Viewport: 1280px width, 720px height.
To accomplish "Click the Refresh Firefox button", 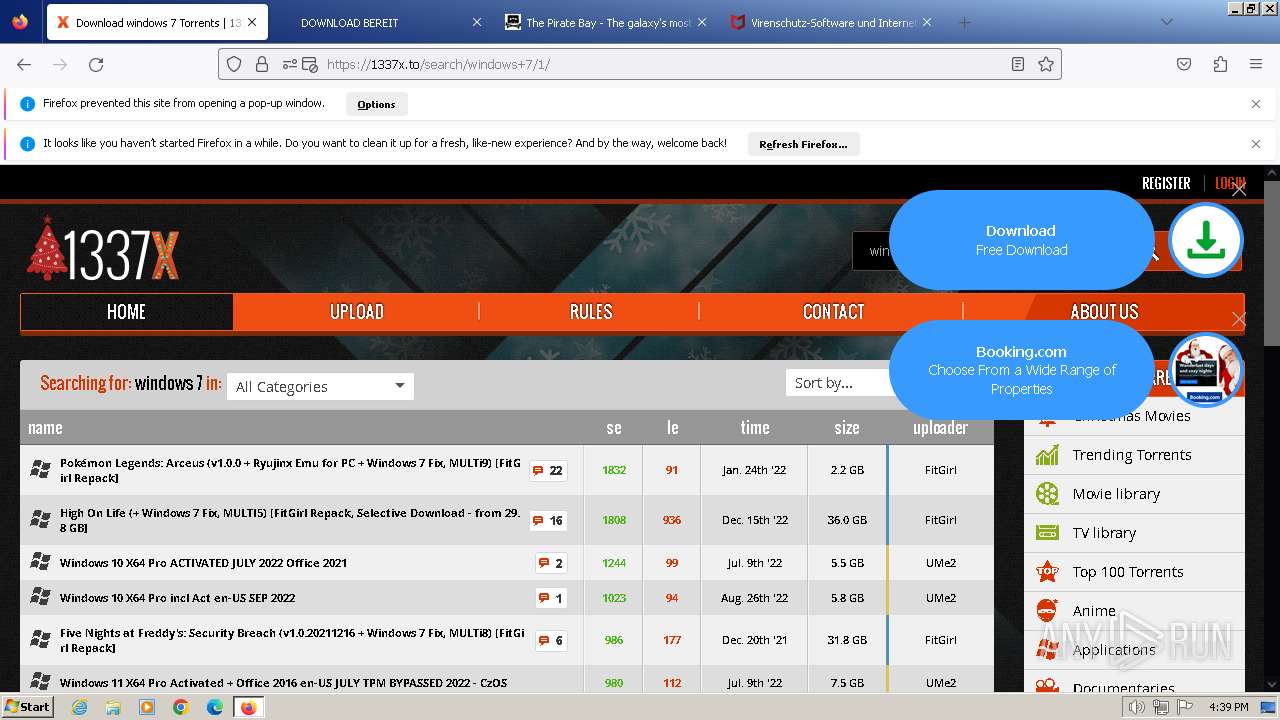I will pos(803,144).
